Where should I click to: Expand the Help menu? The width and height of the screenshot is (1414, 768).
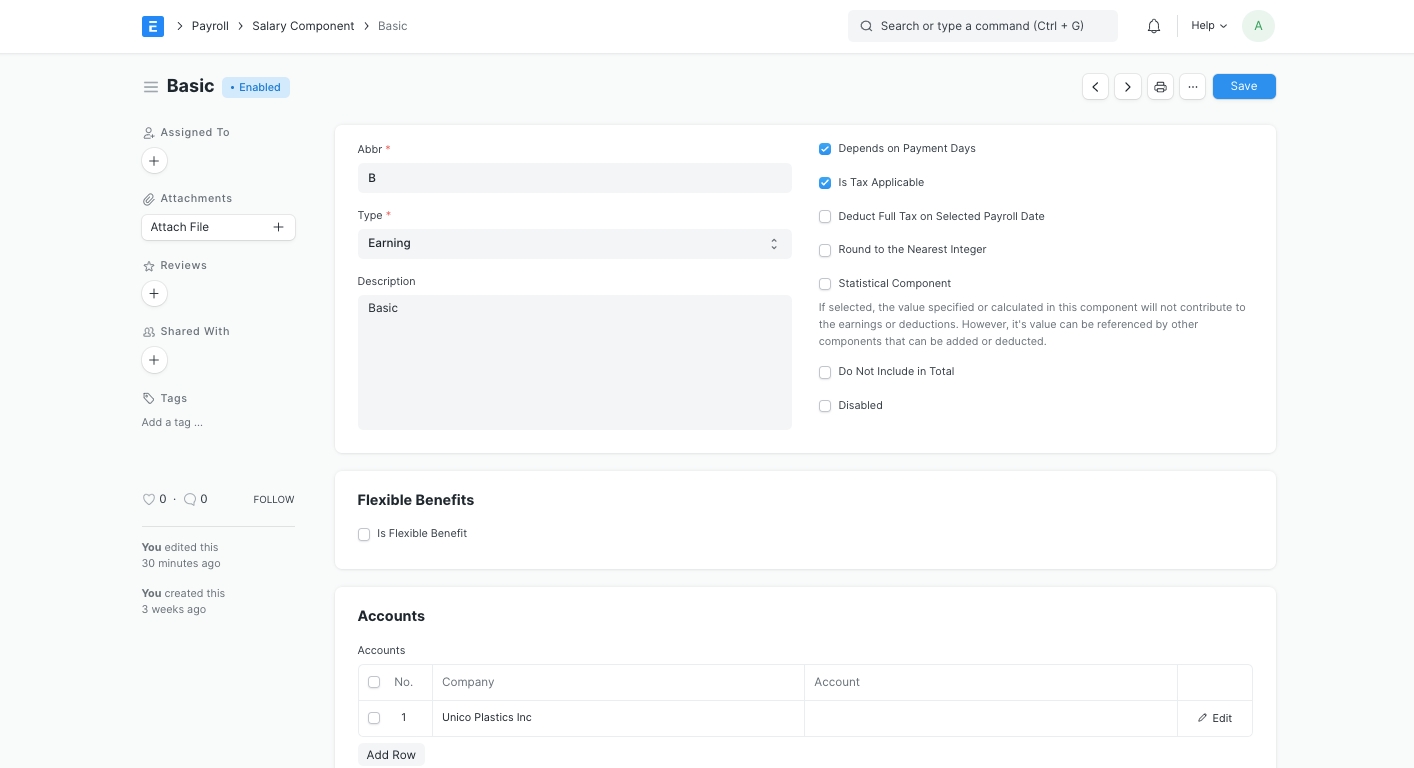pyautogui.click(x=1208, y=26)
